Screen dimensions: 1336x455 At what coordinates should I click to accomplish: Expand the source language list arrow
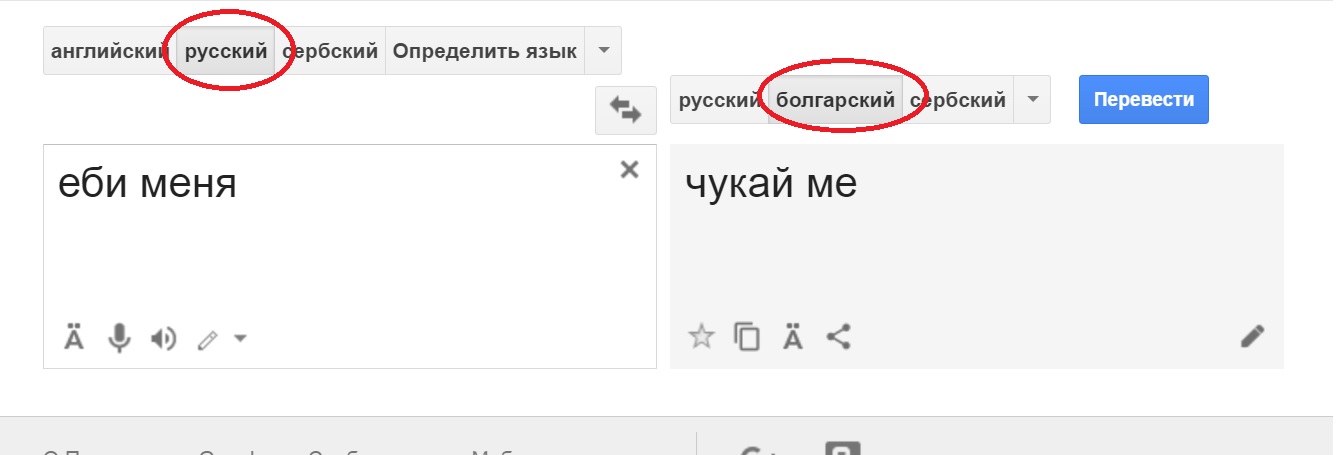coord(603,51)
